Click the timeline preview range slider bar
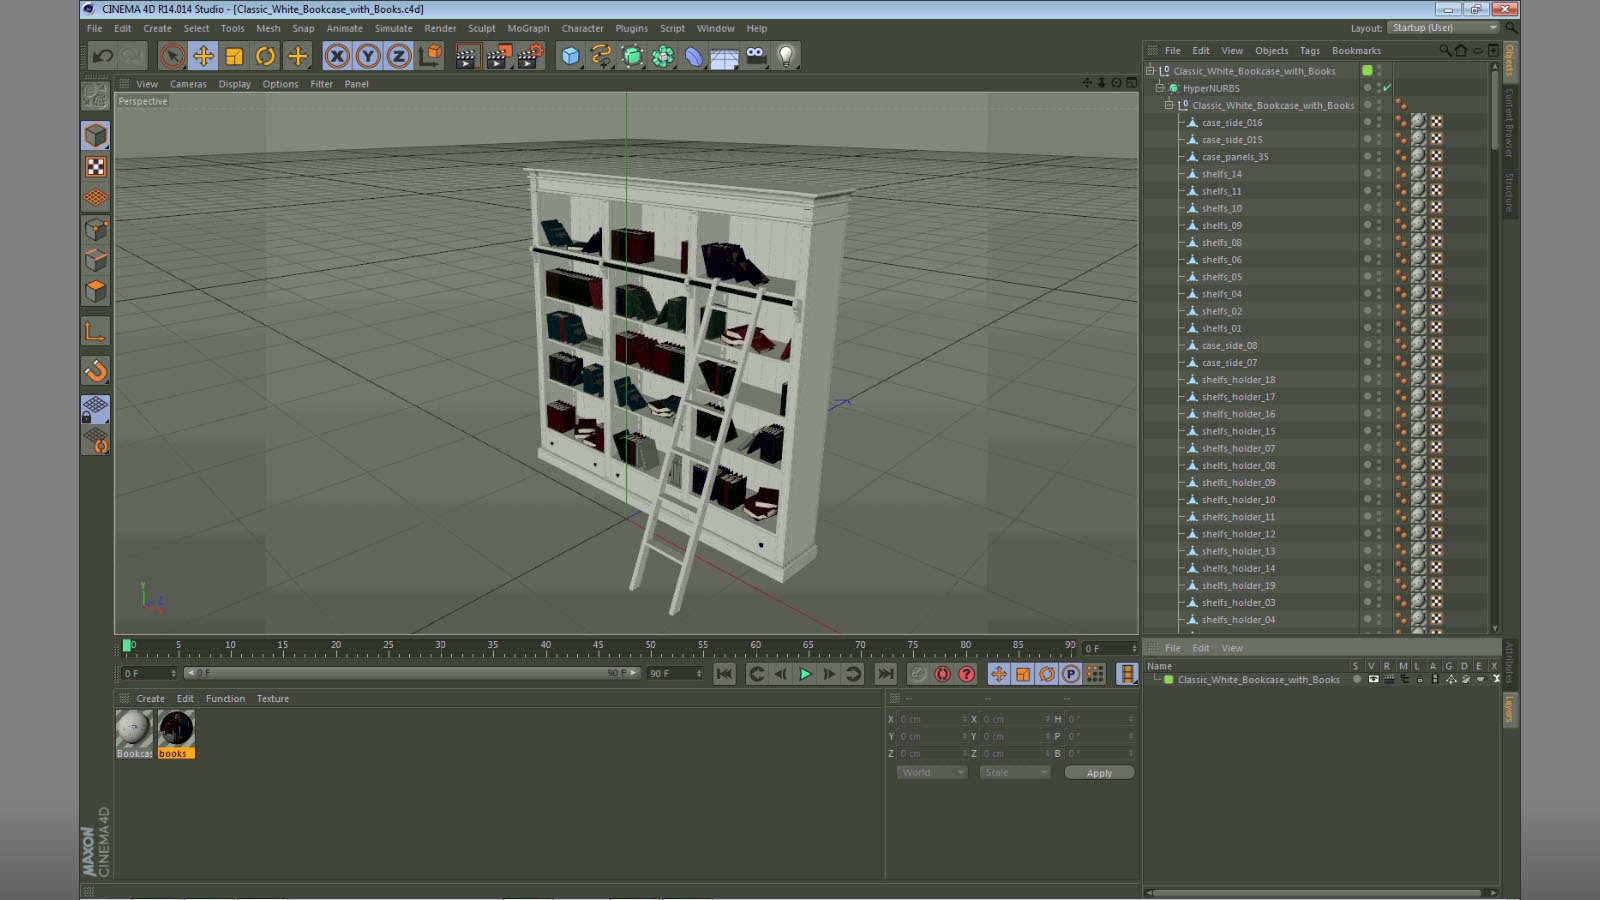Image resolution: width=1600 pixels, height=900 pixels. pyautogui.click(x=412, y=673)
